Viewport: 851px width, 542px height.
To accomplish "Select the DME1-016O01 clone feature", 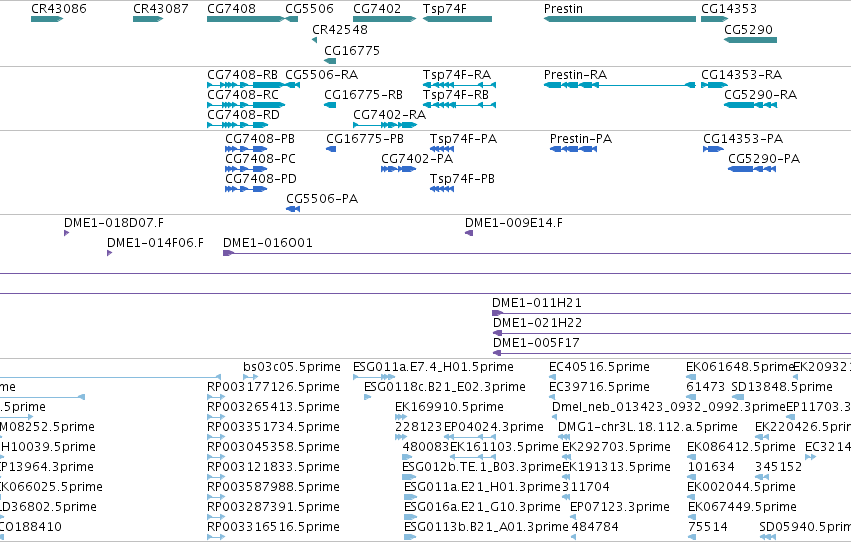I will pos(537,253).
